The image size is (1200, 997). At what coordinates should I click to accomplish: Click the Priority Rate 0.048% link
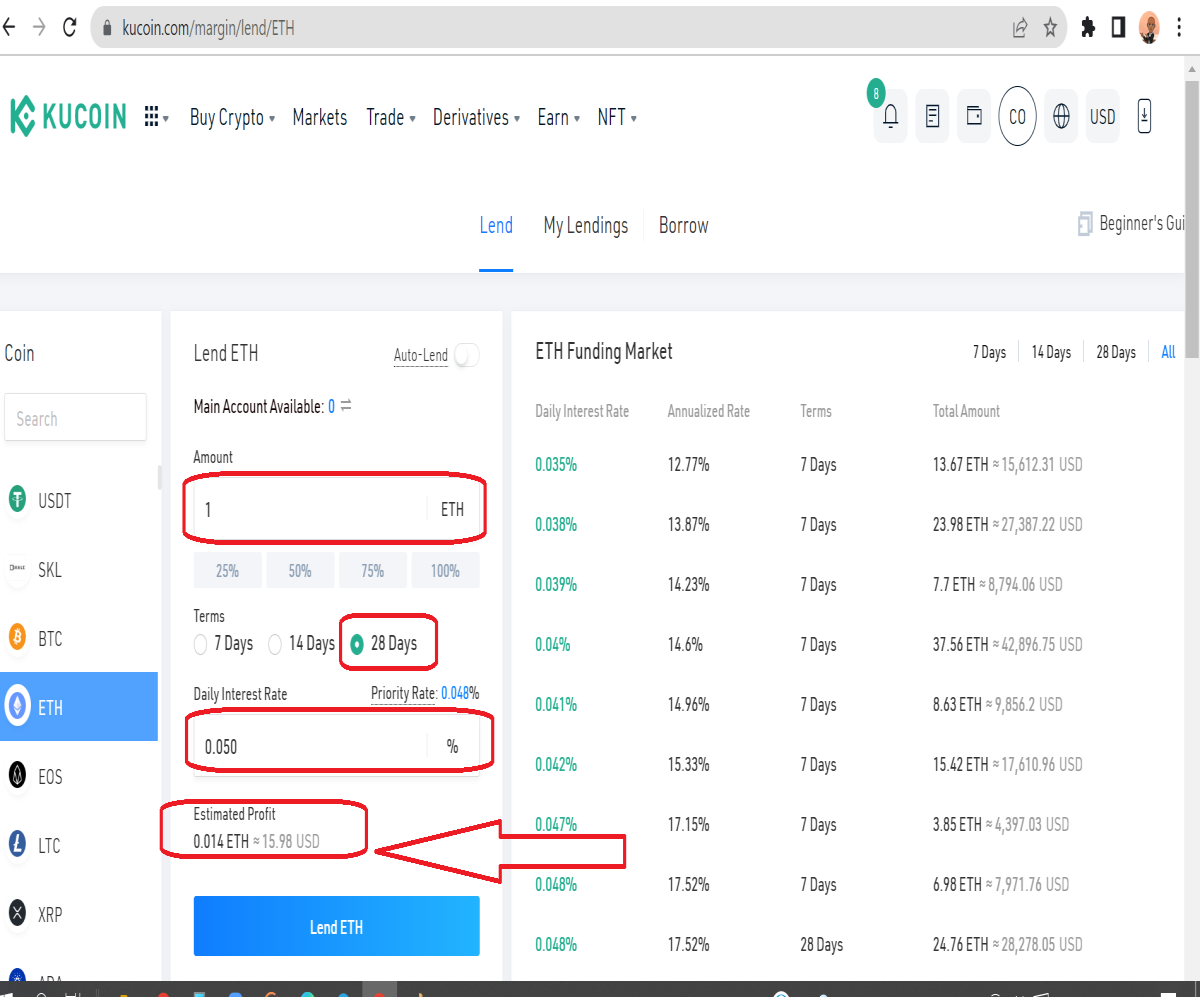point(425,693)
